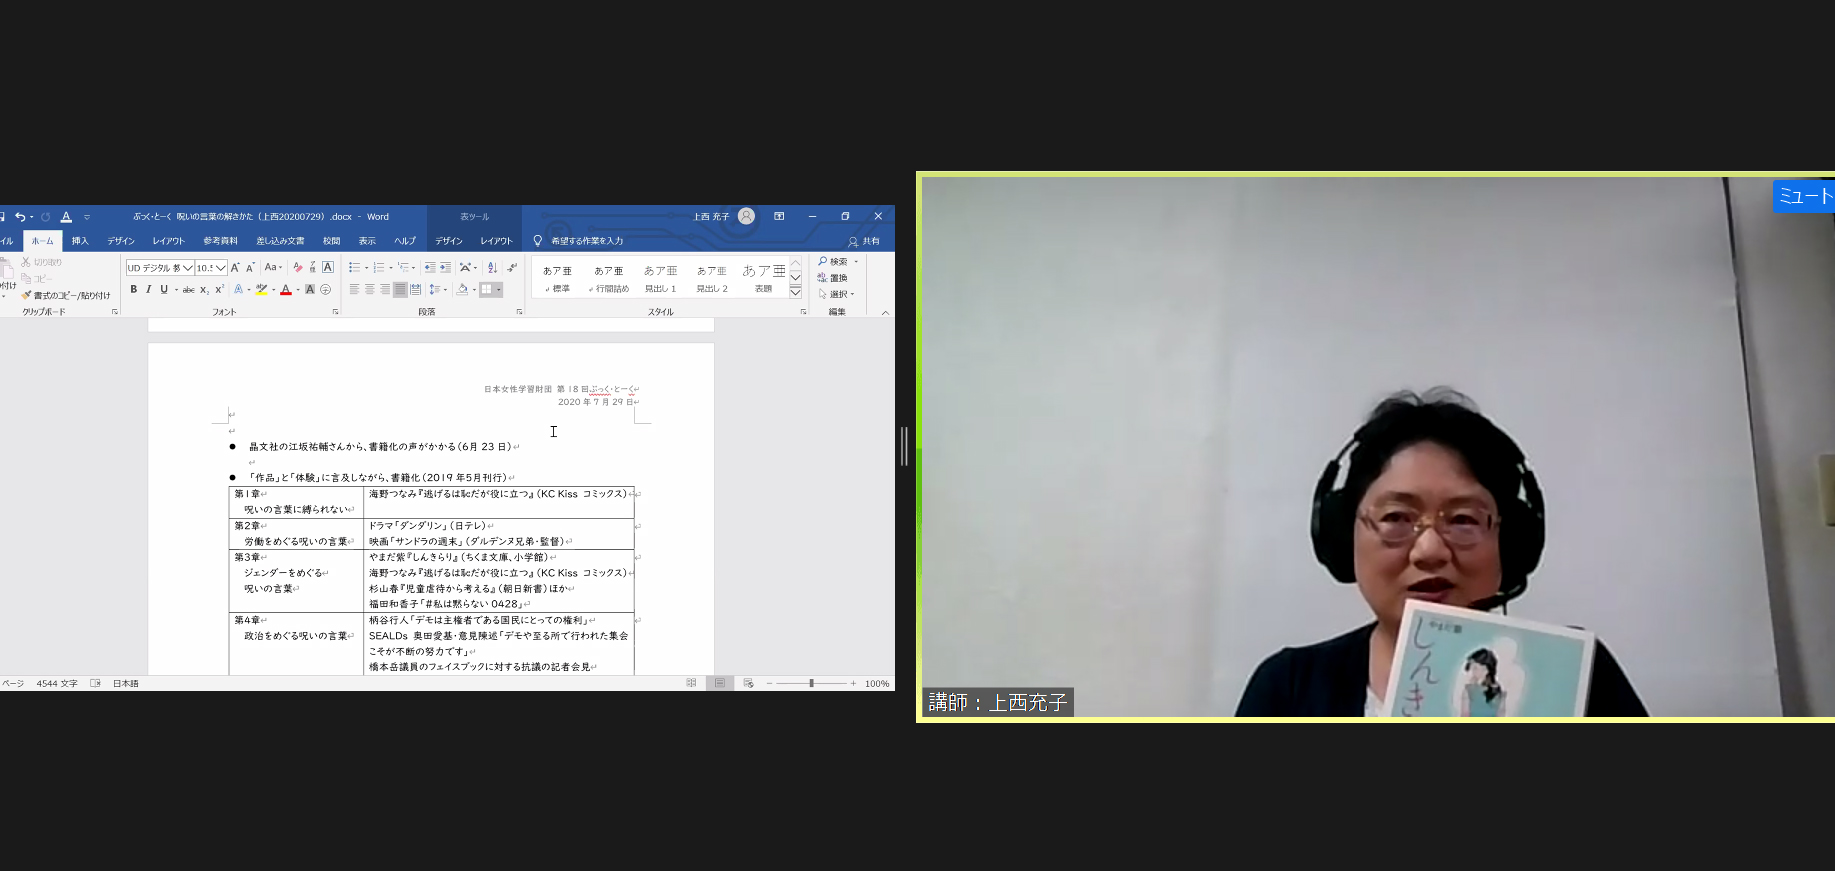Center align the text
Image resolution: width=1835 pixels, height=871 pixels.
tap(369, 289)
